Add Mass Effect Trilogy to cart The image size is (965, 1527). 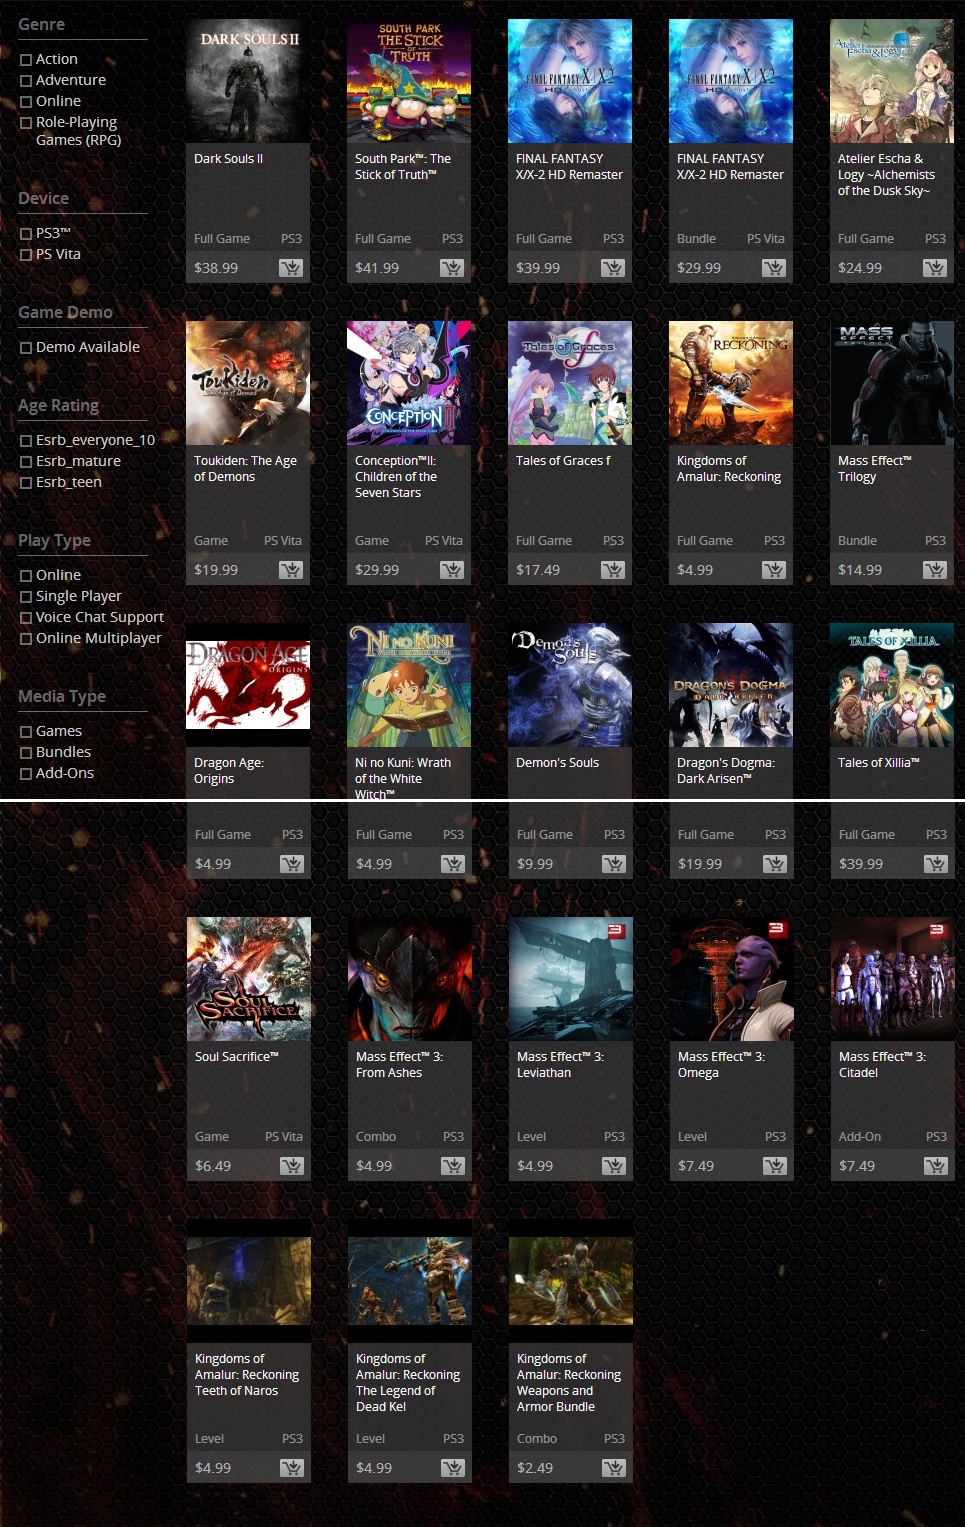pos(935,570)
